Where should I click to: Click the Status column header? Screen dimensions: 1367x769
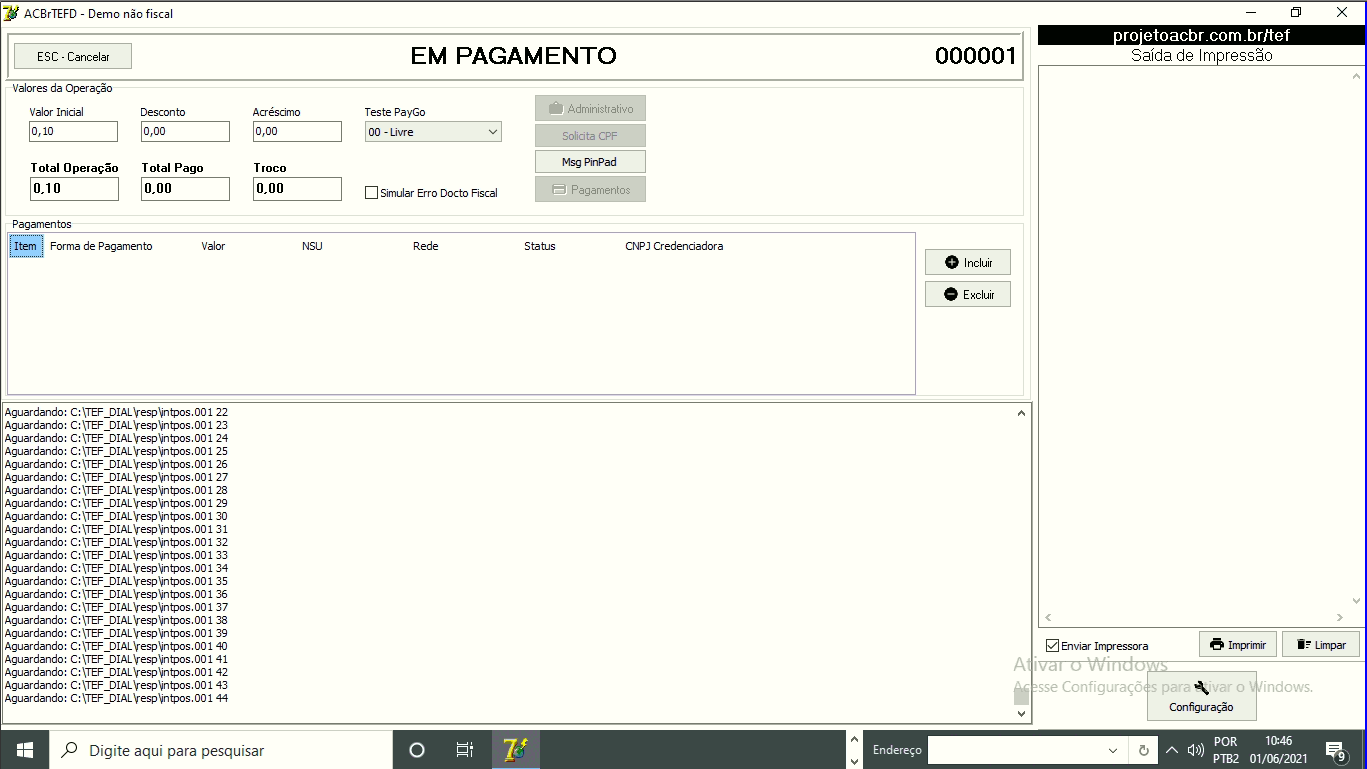[540, 246]
